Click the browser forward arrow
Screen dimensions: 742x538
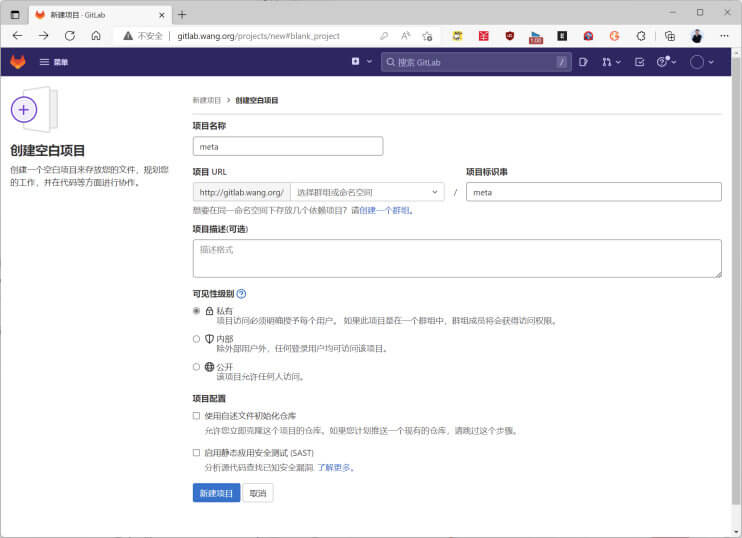tap(44, 35)
